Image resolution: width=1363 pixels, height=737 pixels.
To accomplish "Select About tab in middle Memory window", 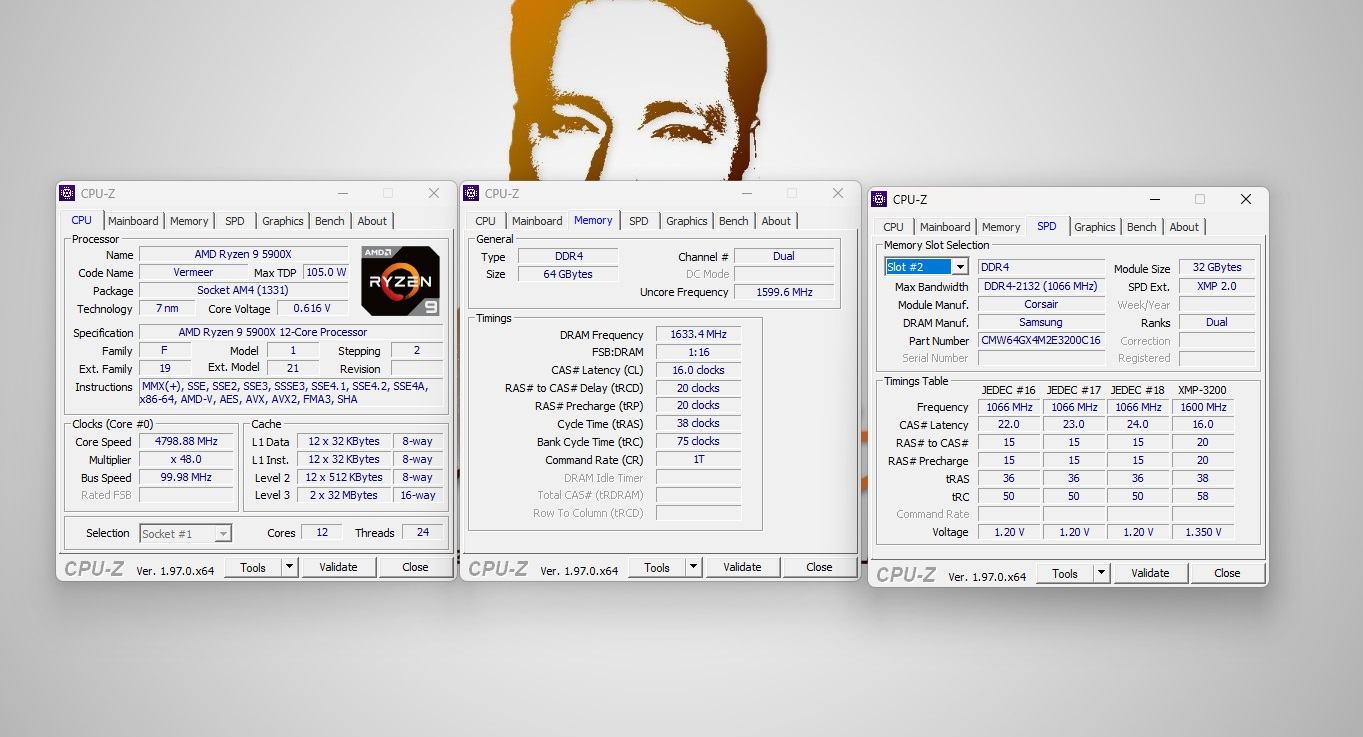I will tap(776, 221).
